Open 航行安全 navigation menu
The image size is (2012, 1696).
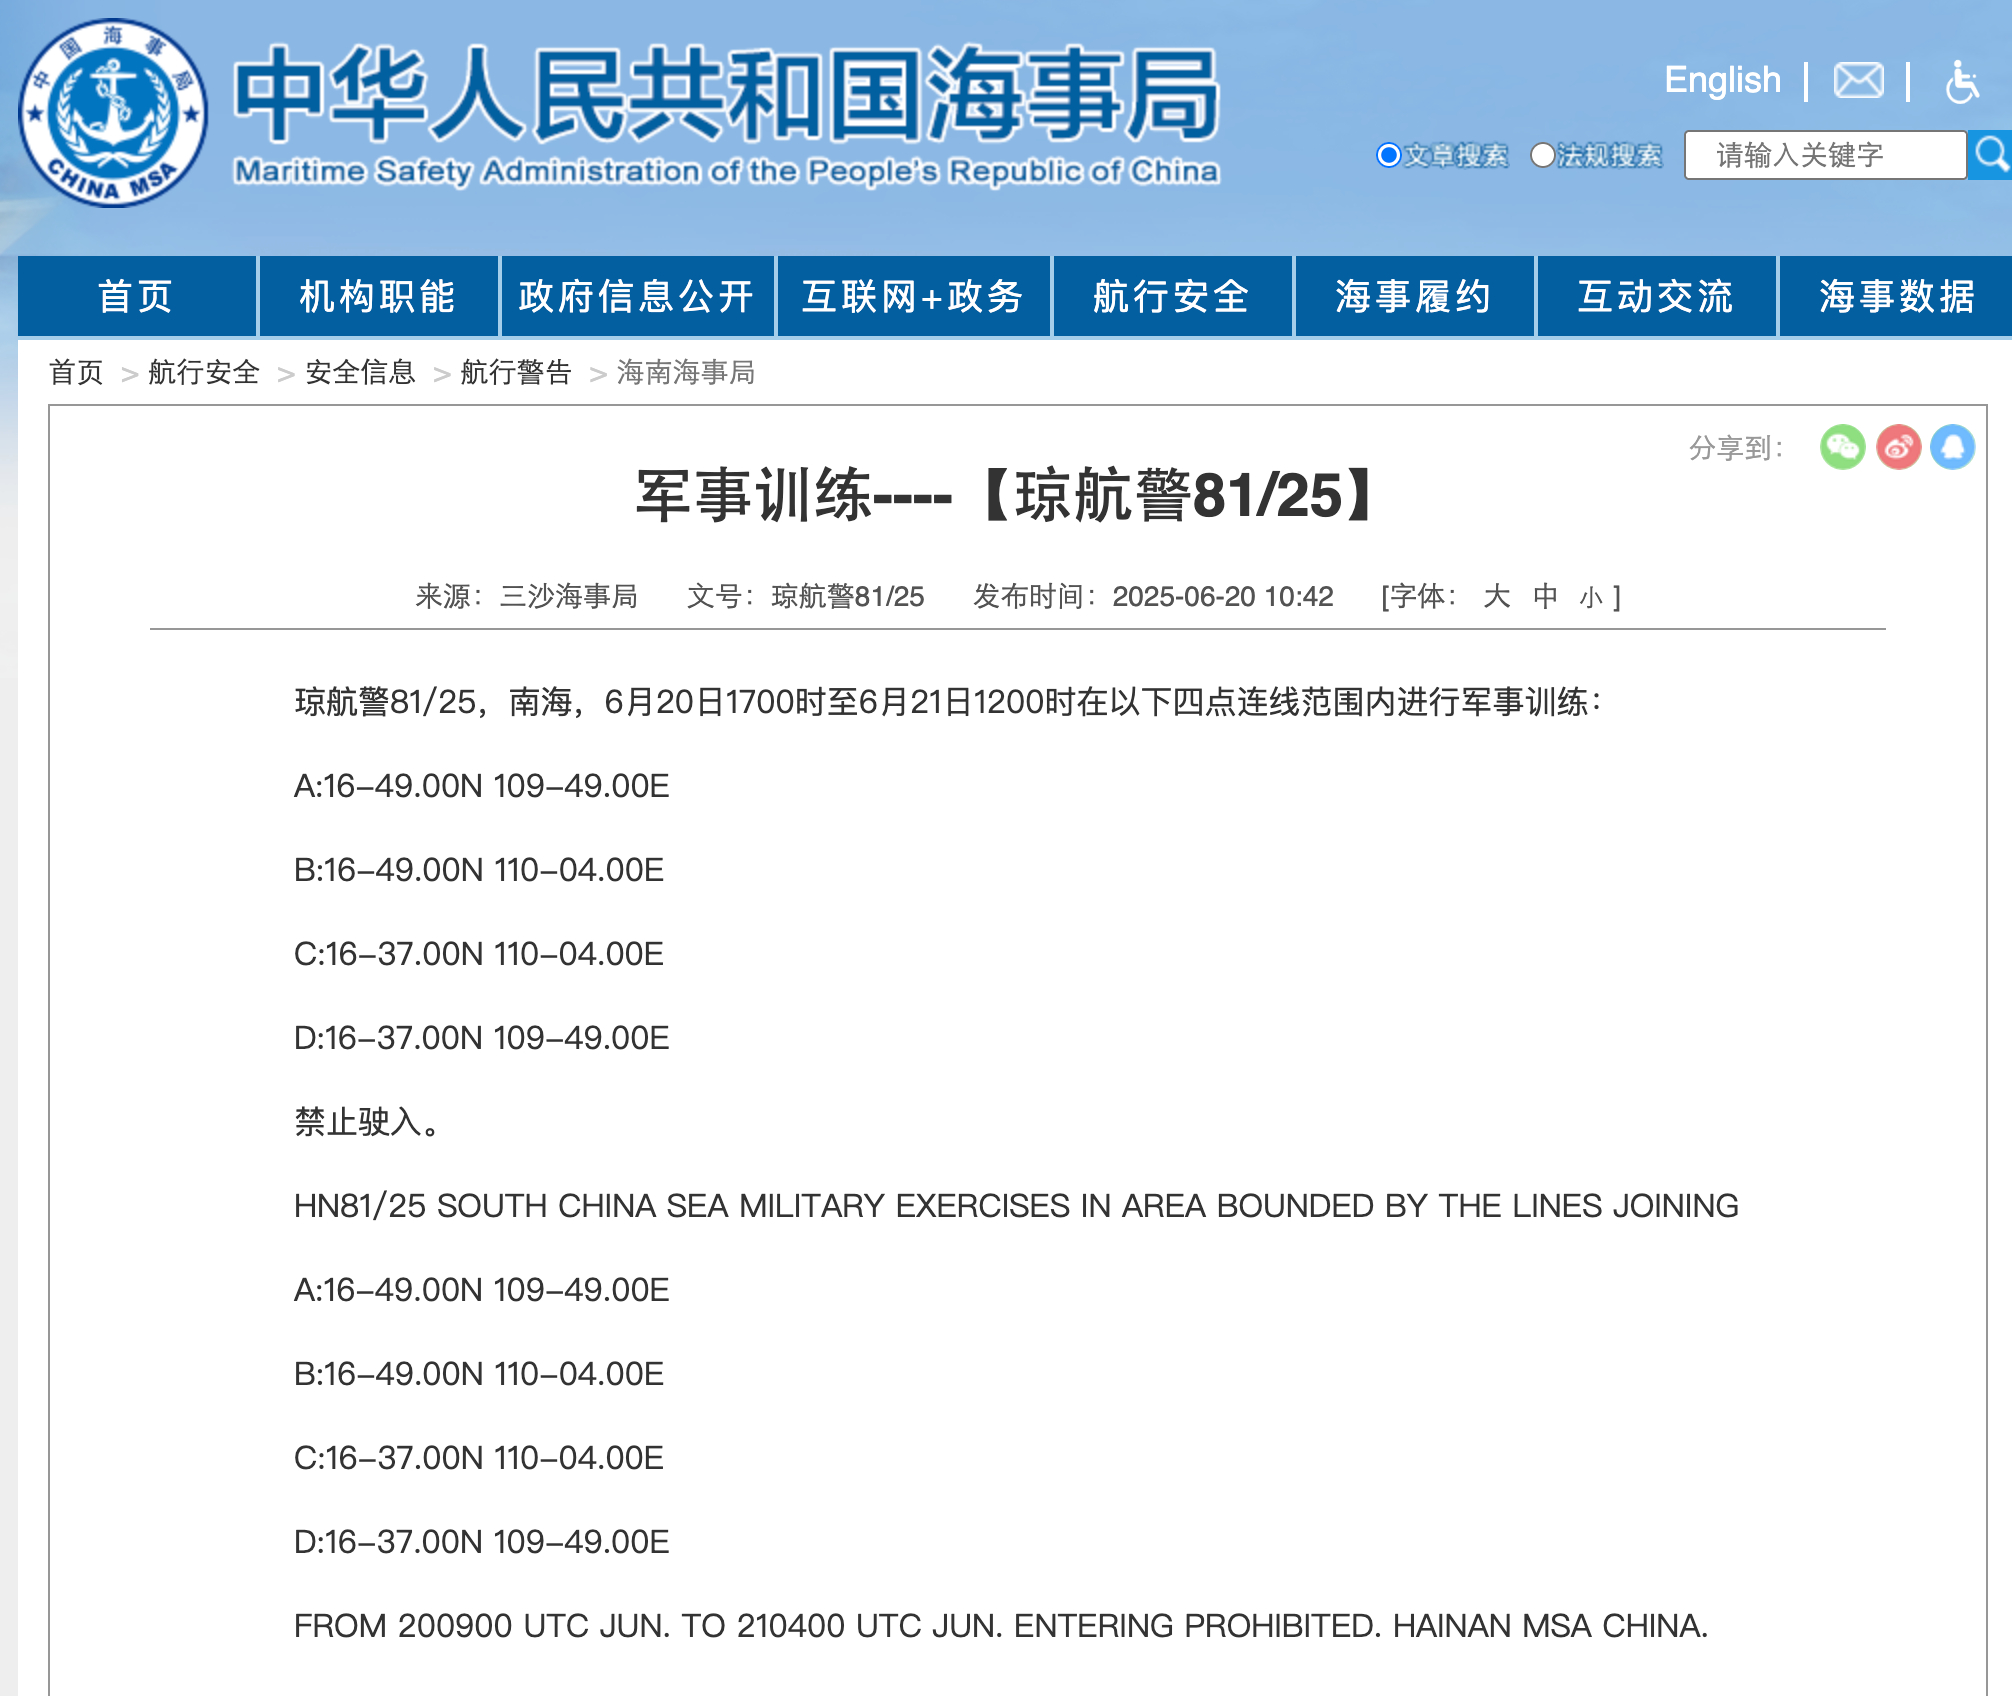click(1171, 296)
